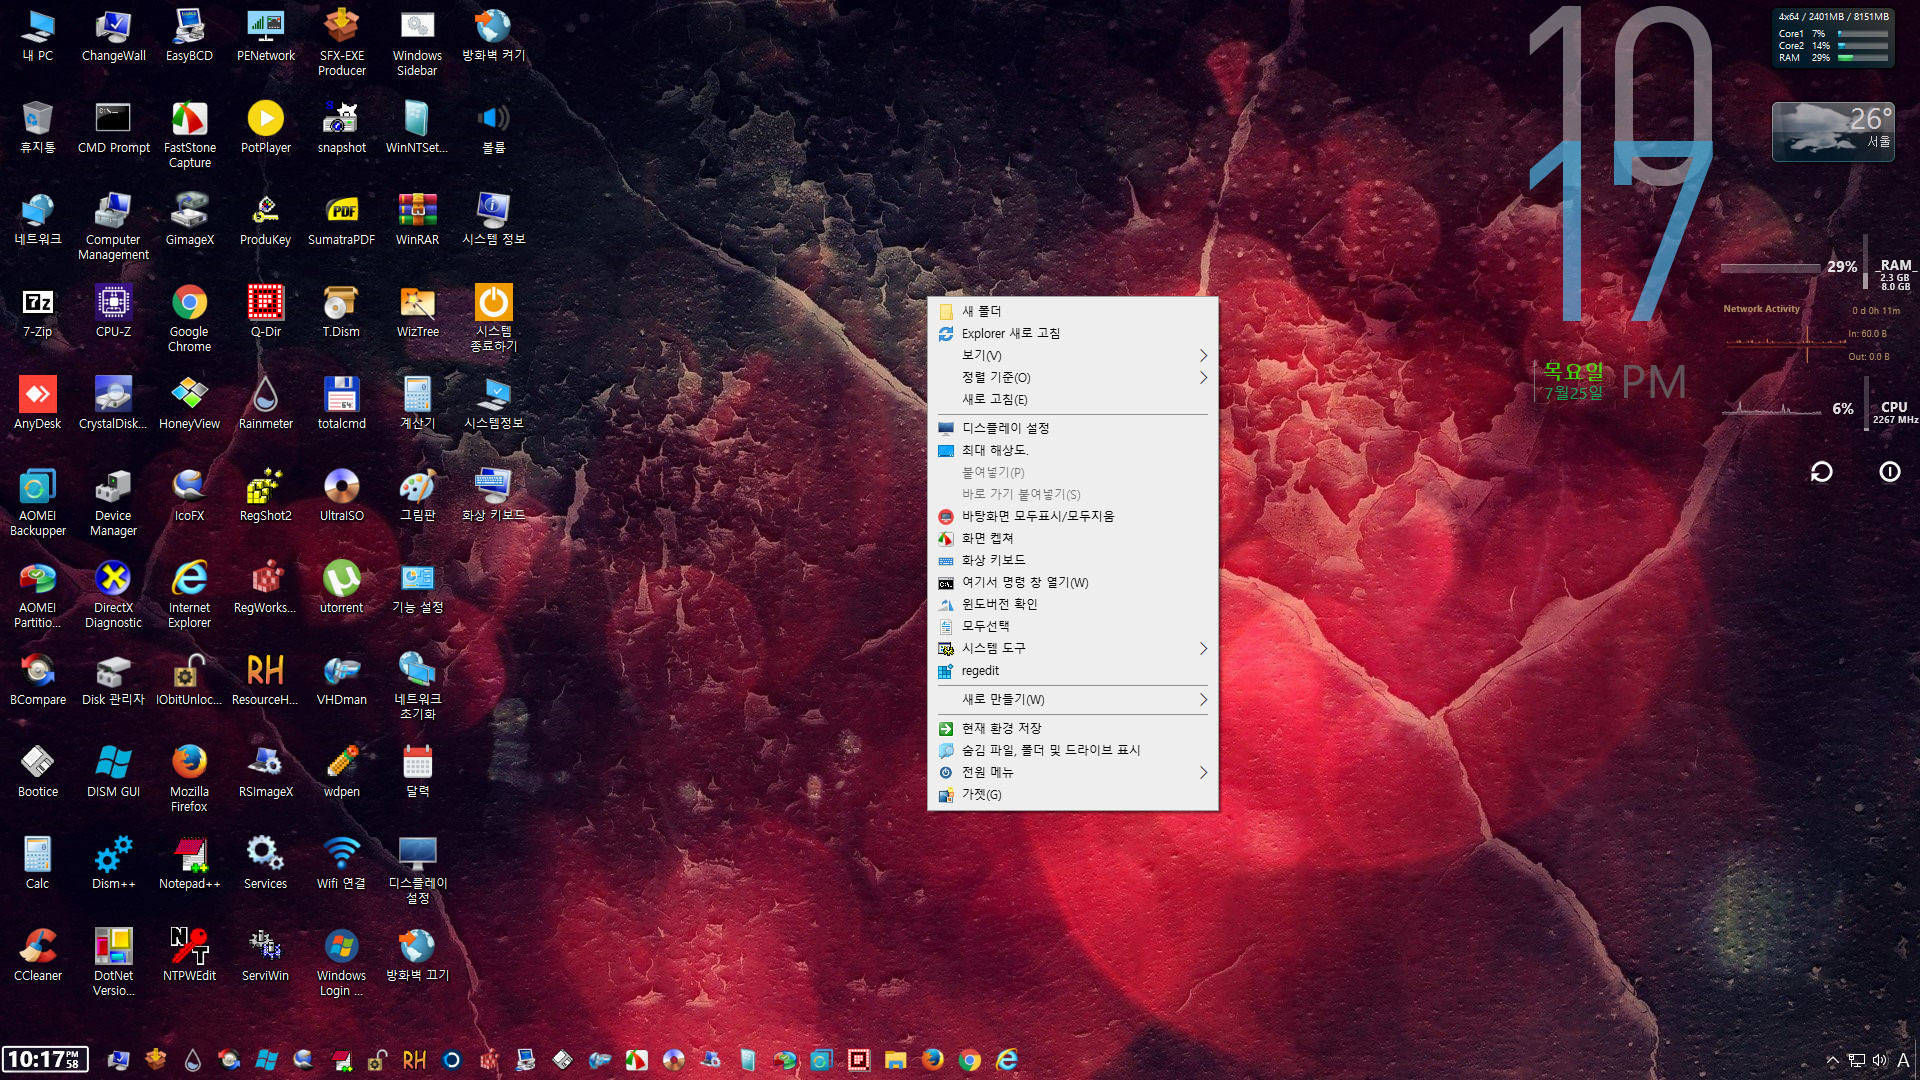
Task: Select the Q-Dir icon
Action: coord(265,312)
